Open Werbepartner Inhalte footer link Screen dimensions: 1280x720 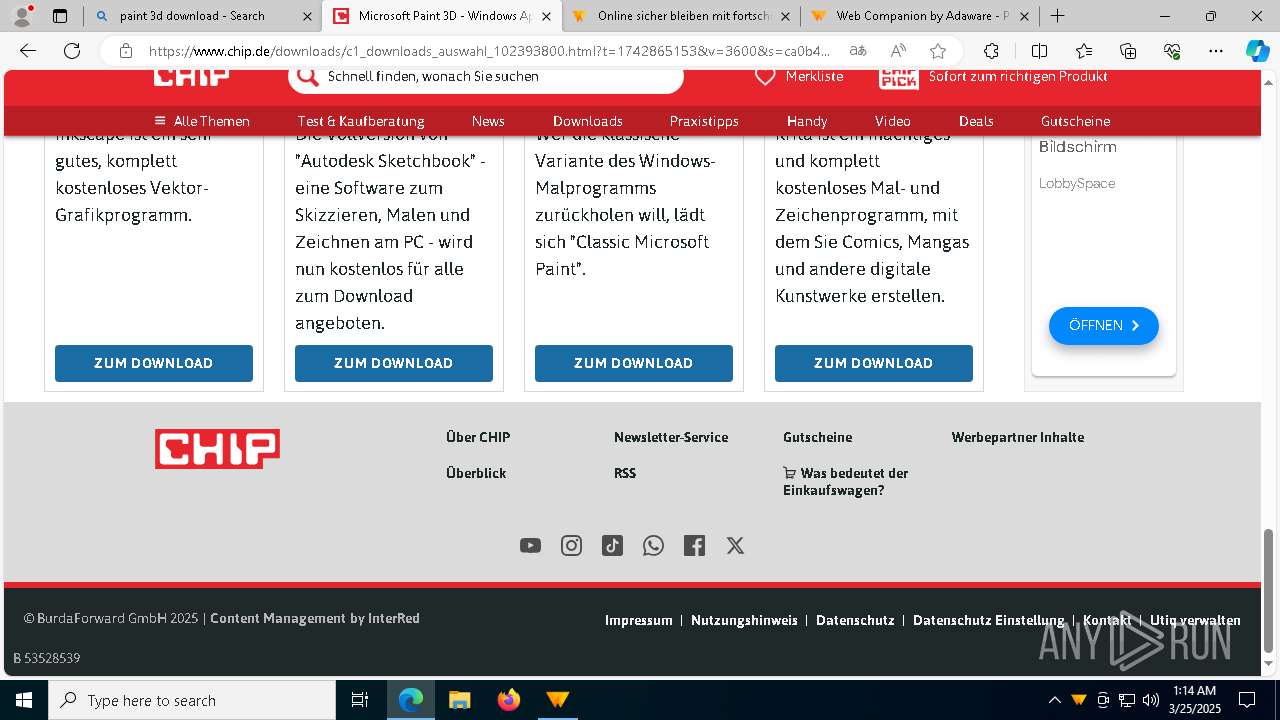pyautogui.click(x=1018, y=437)
